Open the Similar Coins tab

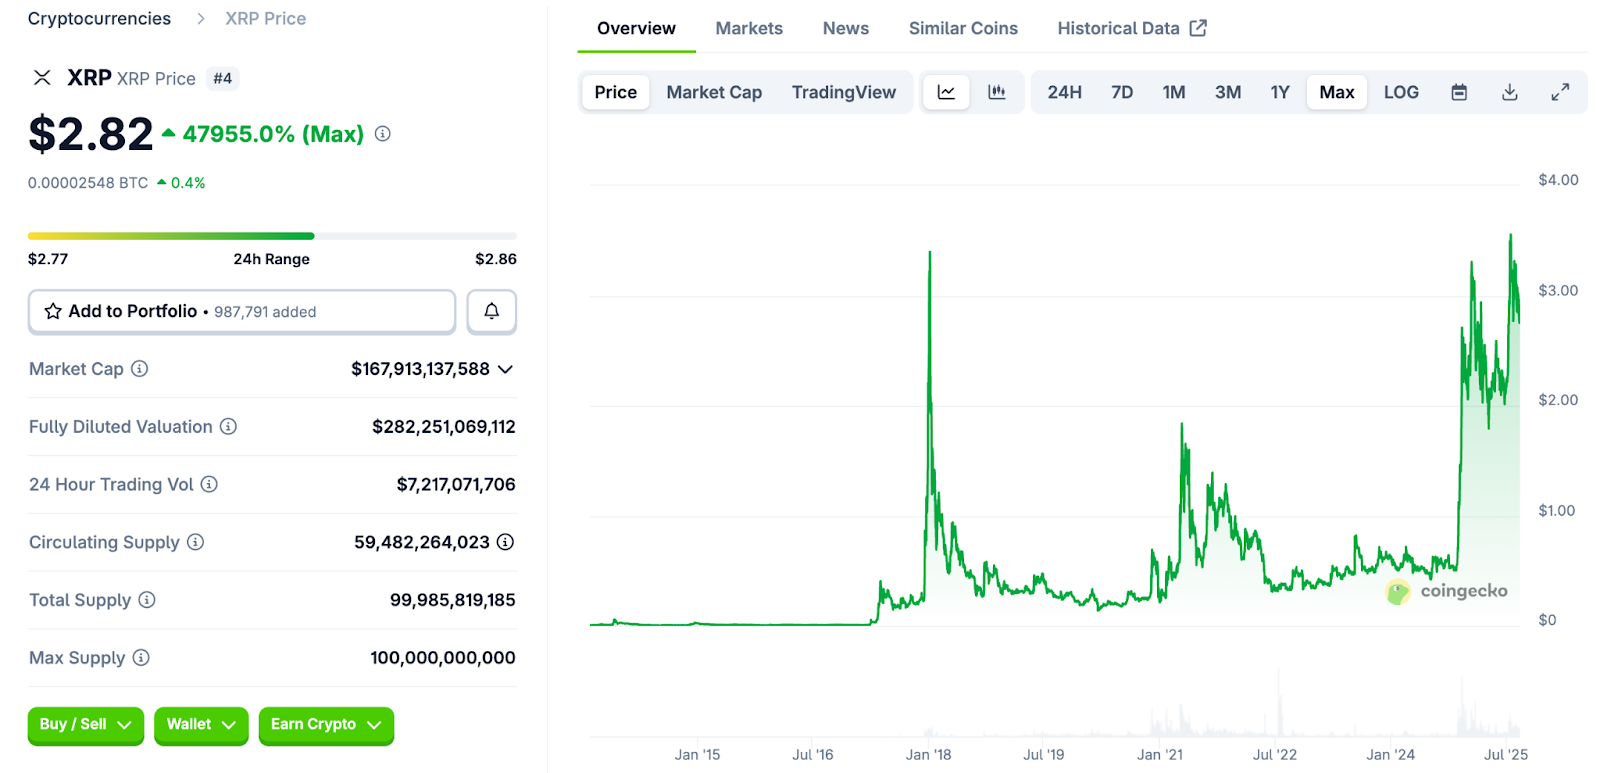[962, 28]
